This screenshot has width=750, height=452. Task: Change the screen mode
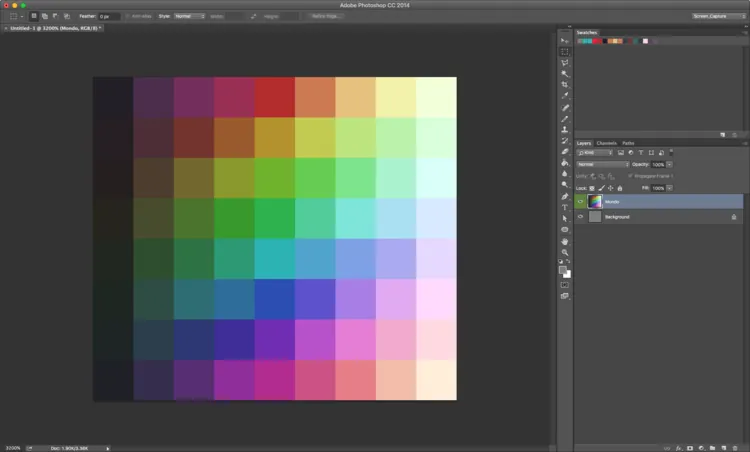(565, 296)
